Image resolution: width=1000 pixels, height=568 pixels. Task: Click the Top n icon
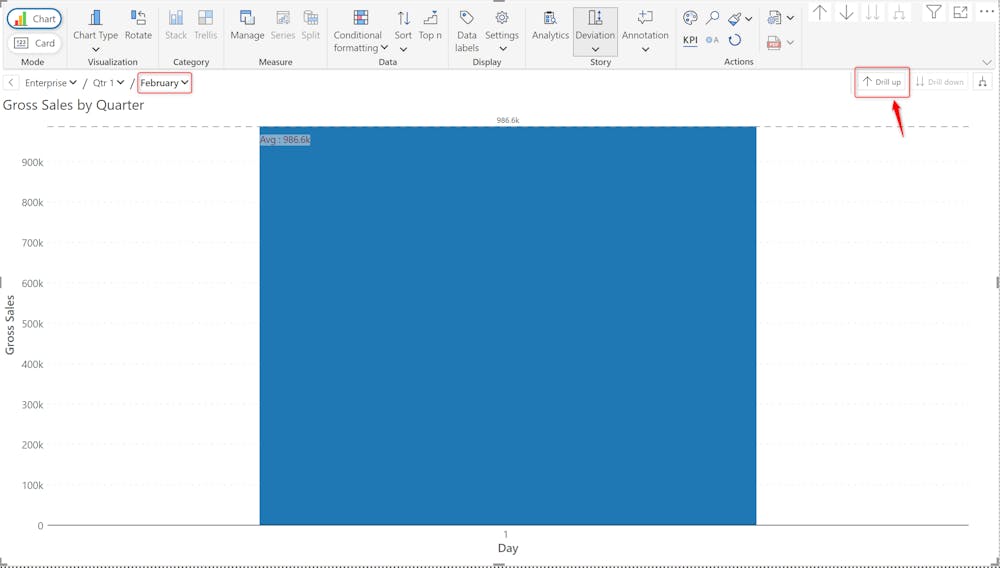click(x=430, y=25)
